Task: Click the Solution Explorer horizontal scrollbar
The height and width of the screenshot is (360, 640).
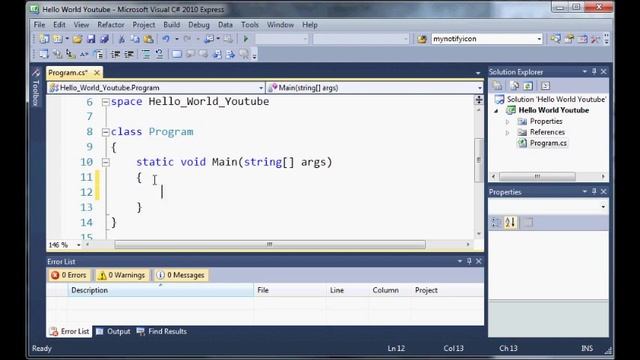Action: 537,176
